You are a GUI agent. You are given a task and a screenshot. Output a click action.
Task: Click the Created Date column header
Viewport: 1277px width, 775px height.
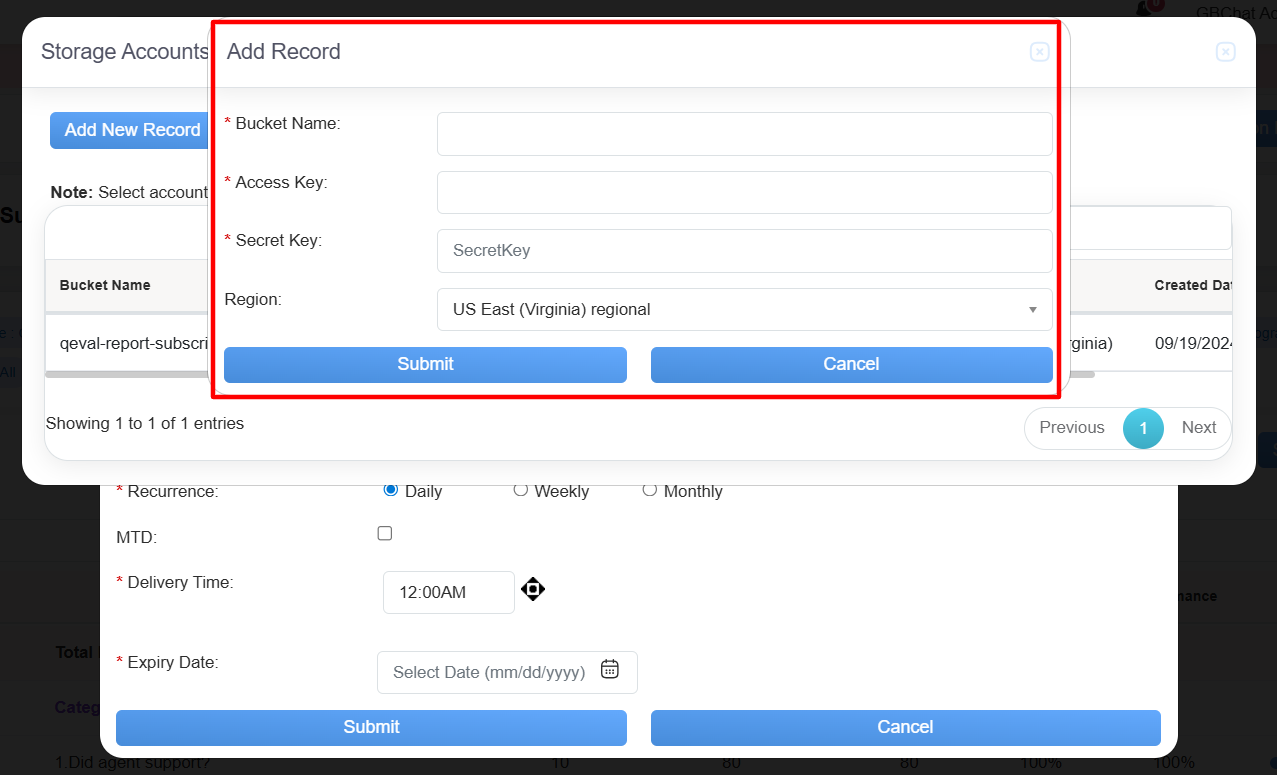pos(1193,285)
